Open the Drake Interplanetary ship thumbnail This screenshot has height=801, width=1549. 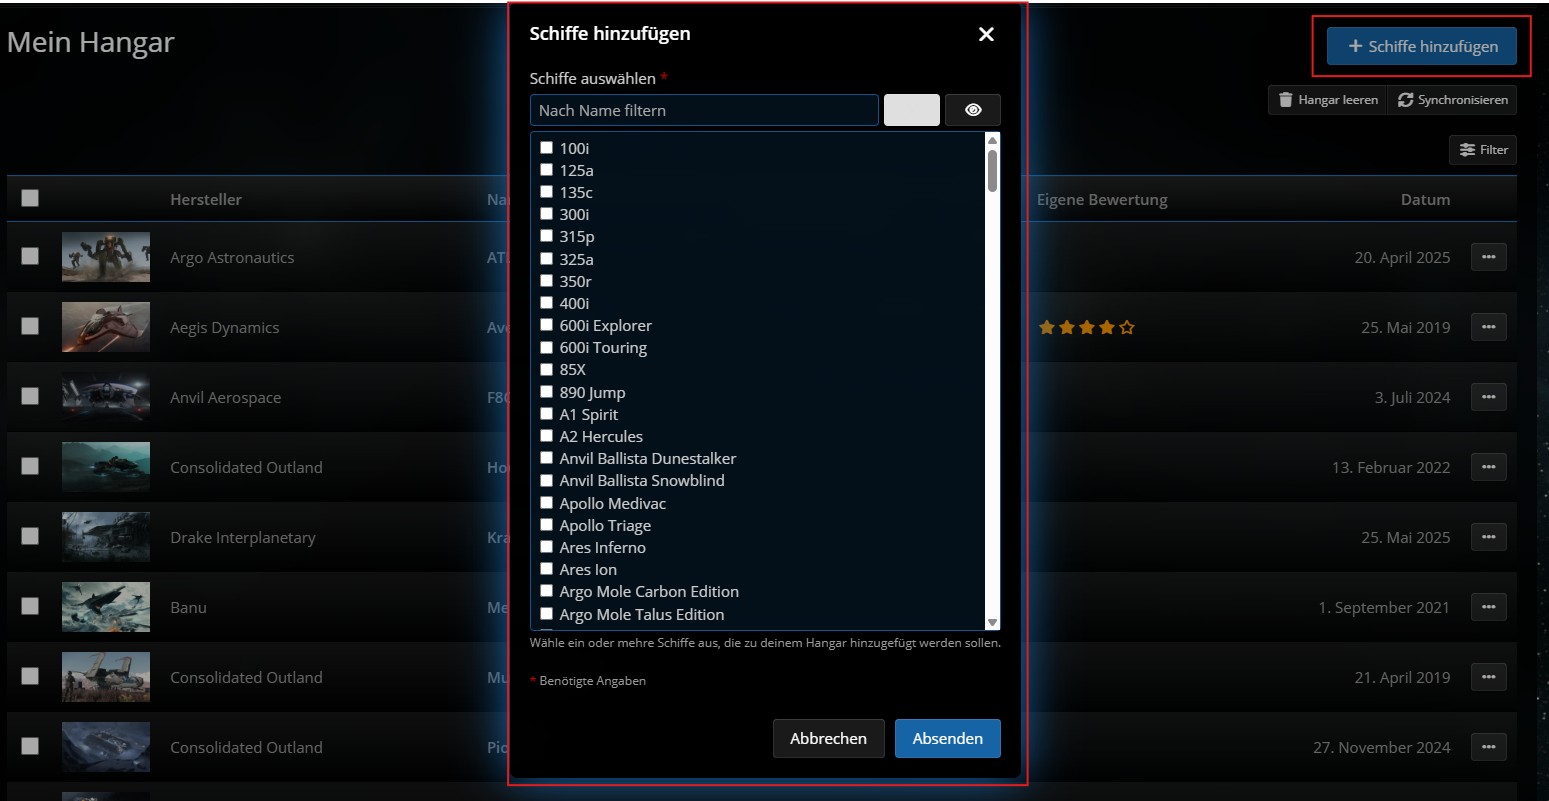(x=106, y=537)
